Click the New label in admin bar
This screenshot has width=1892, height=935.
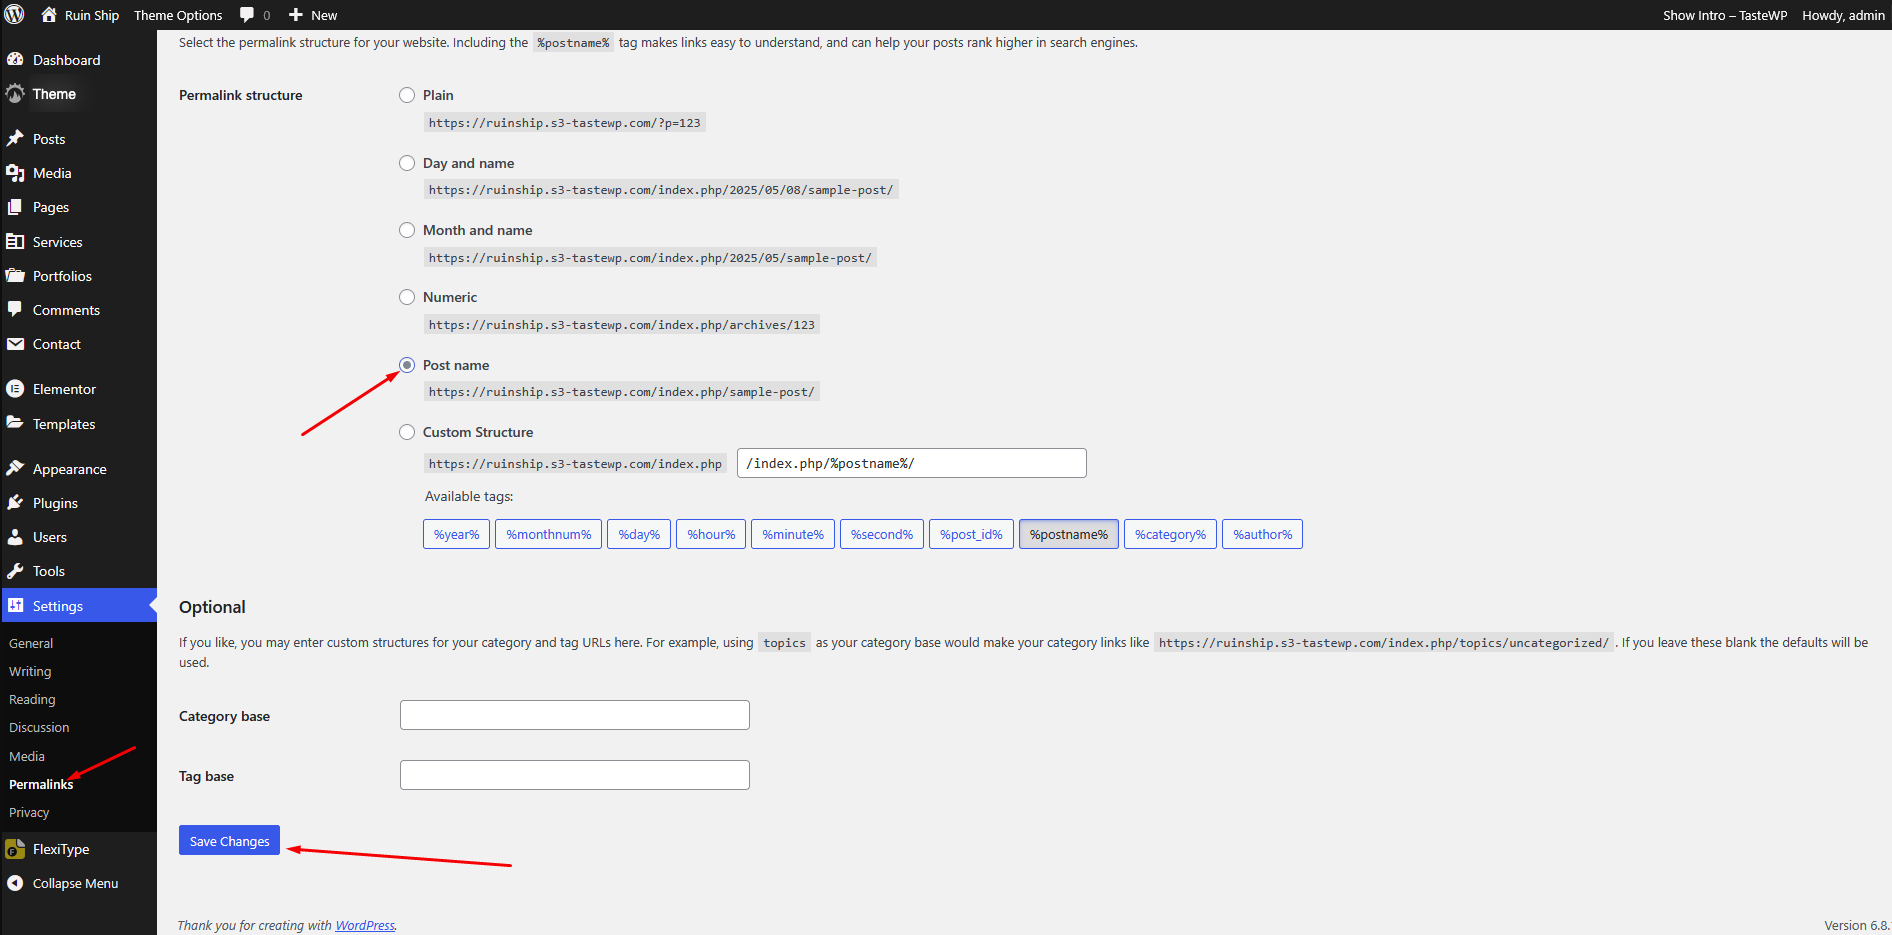324,15
